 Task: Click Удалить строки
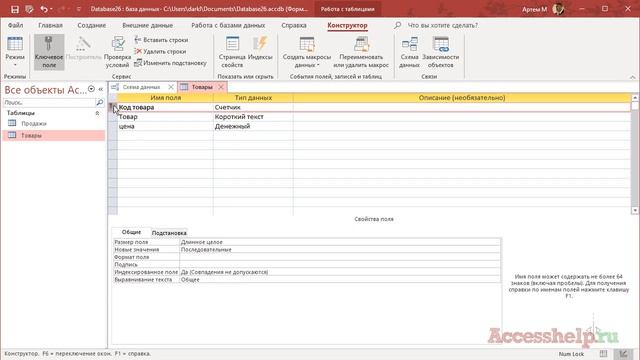point(160,51)
